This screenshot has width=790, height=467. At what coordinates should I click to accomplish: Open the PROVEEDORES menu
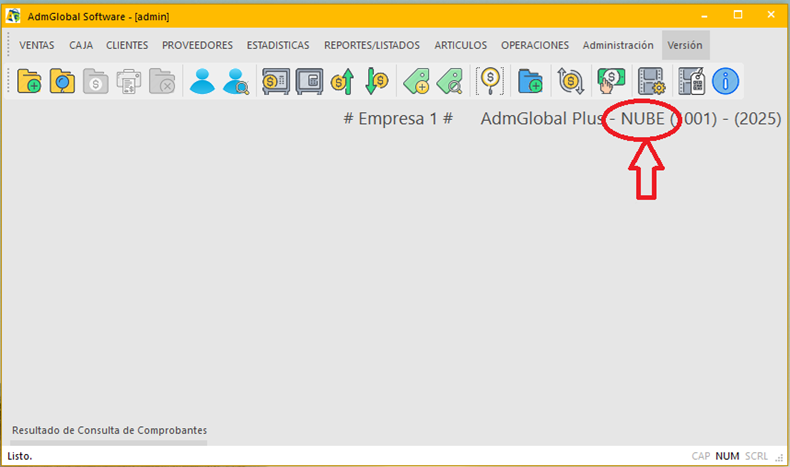tap(197, 45)
